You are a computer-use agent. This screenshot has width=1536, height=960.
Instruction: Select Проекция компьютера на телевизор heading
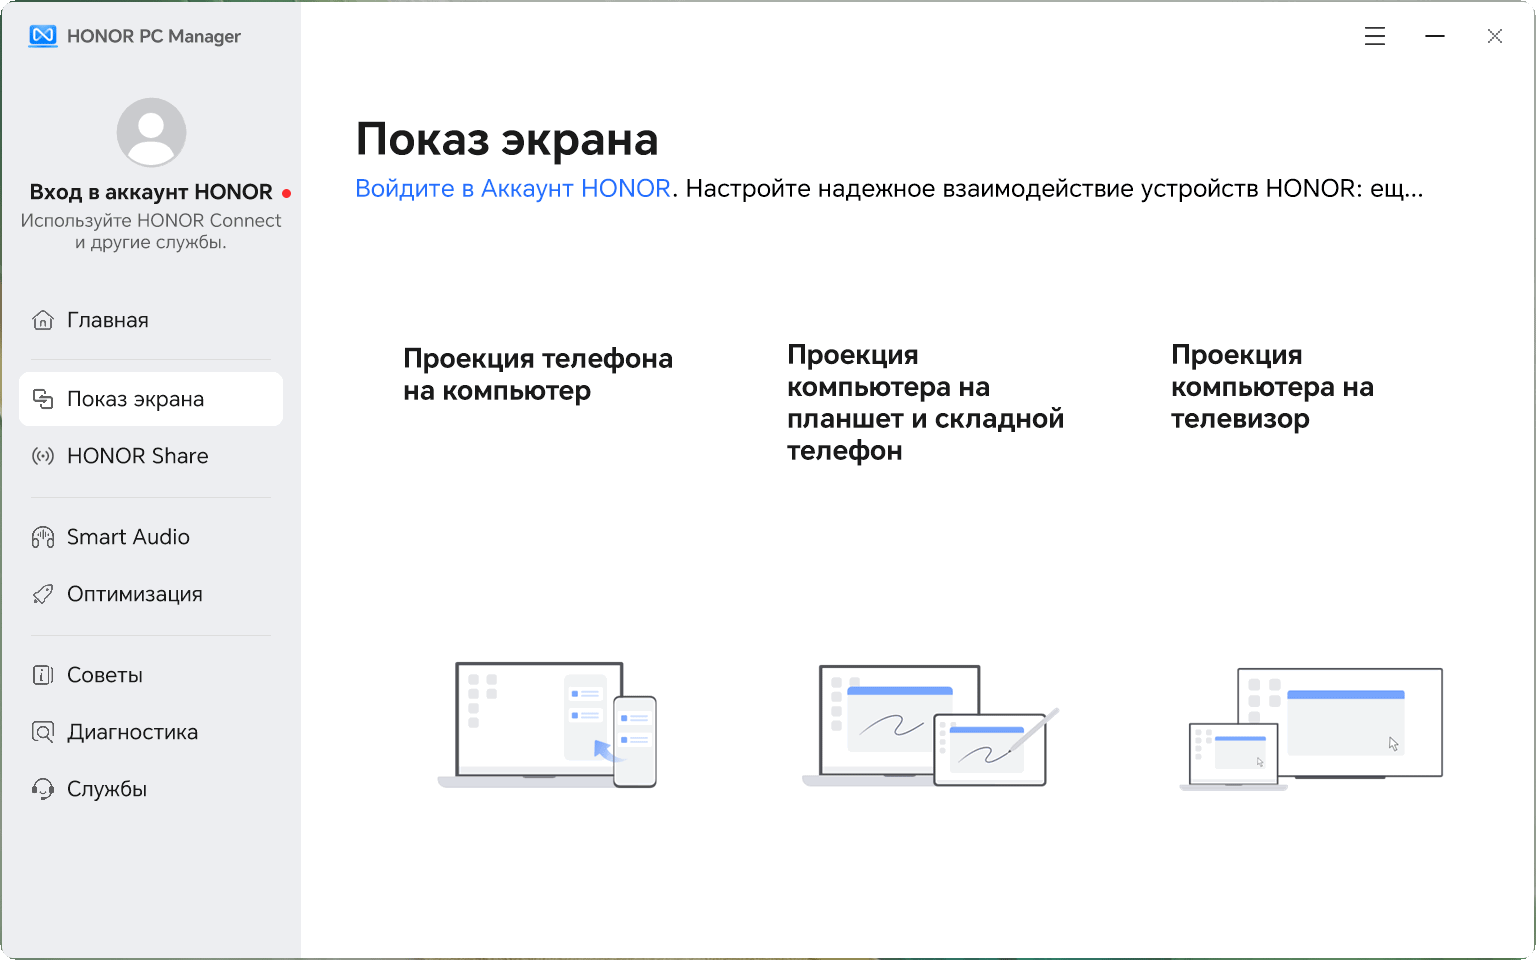pyautogui.click(x=1272, y=386)
